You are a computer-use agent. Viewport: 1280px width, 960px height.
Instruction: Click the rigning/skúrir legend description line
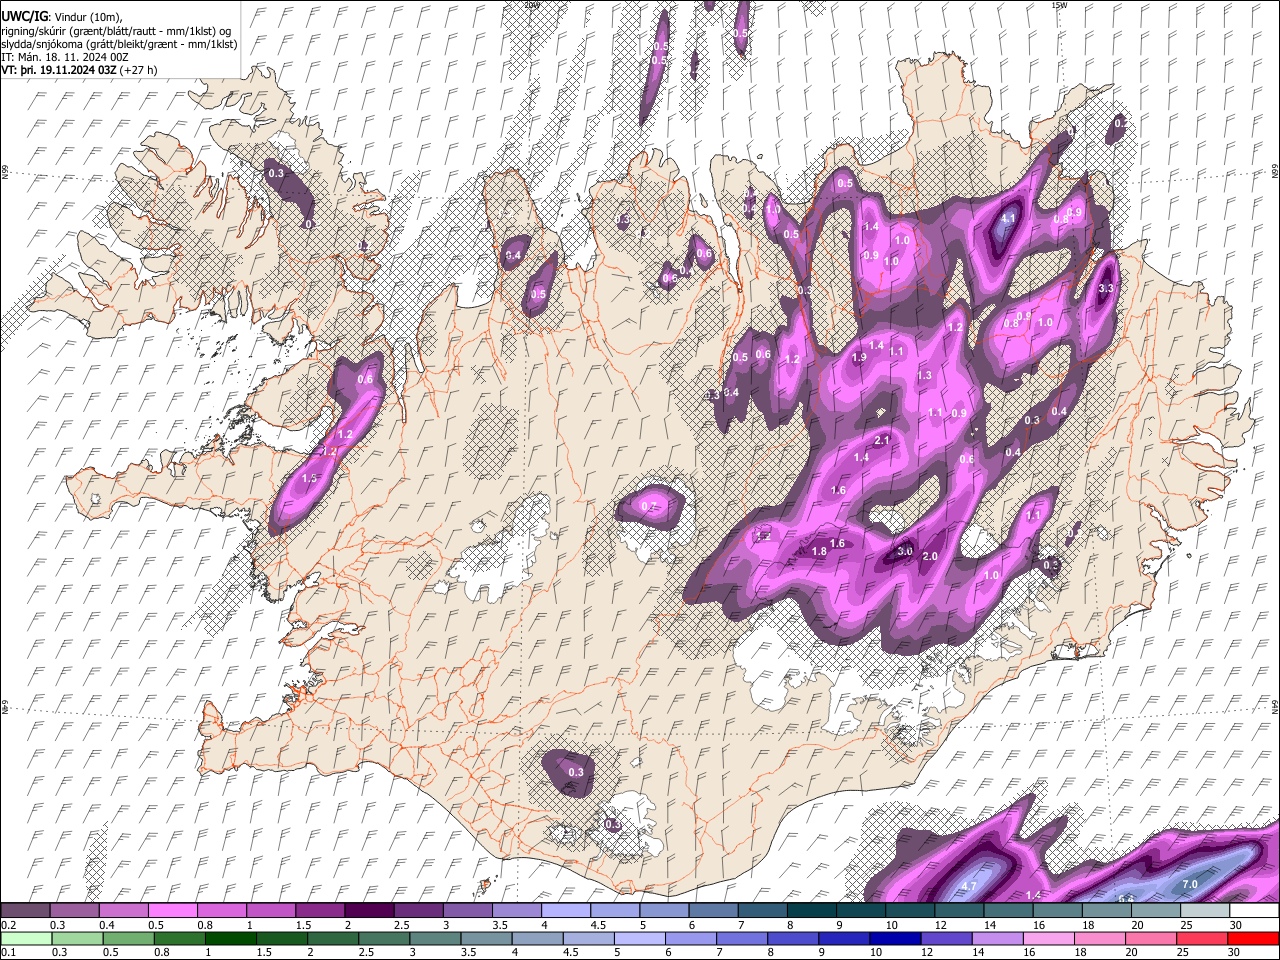tap(116, 30)
